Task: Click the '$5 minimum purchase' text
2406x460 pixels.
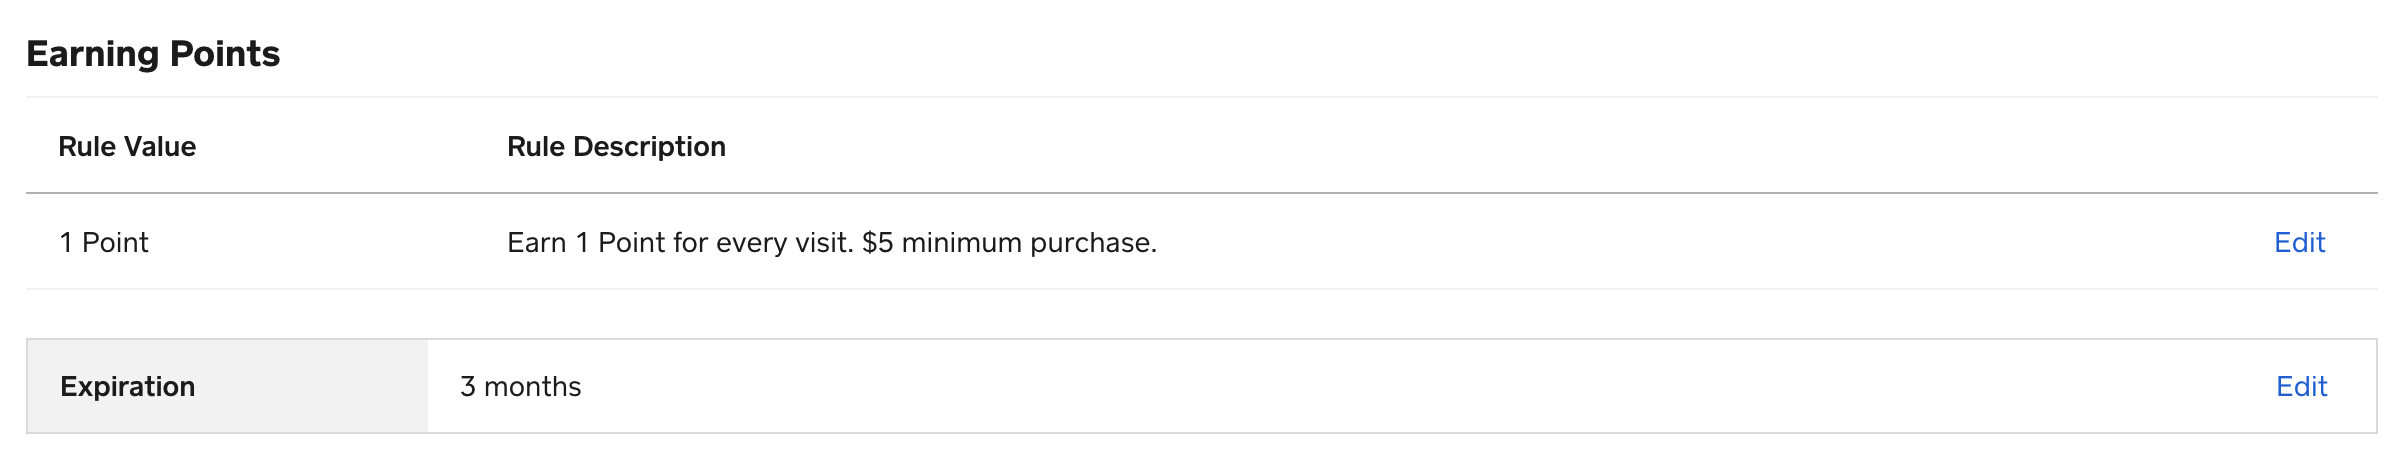Action: click(x=1008, y=243)
